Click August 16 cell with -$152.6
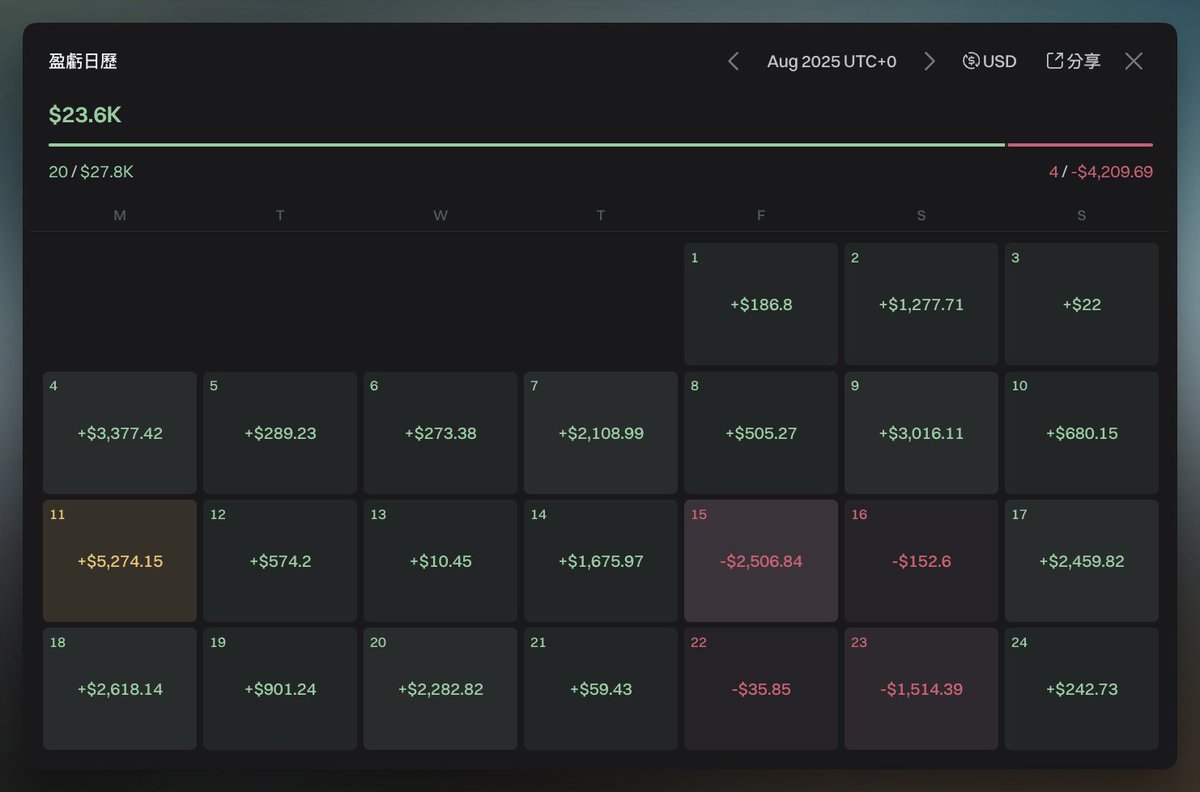 921,561
